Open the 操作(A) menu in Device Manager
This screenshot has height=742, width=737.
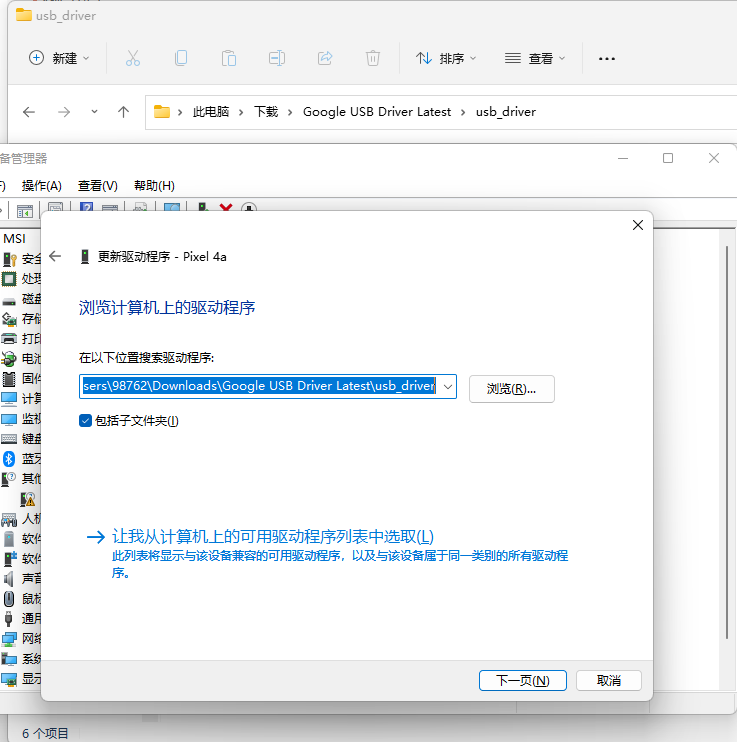[x=42, y=186]
